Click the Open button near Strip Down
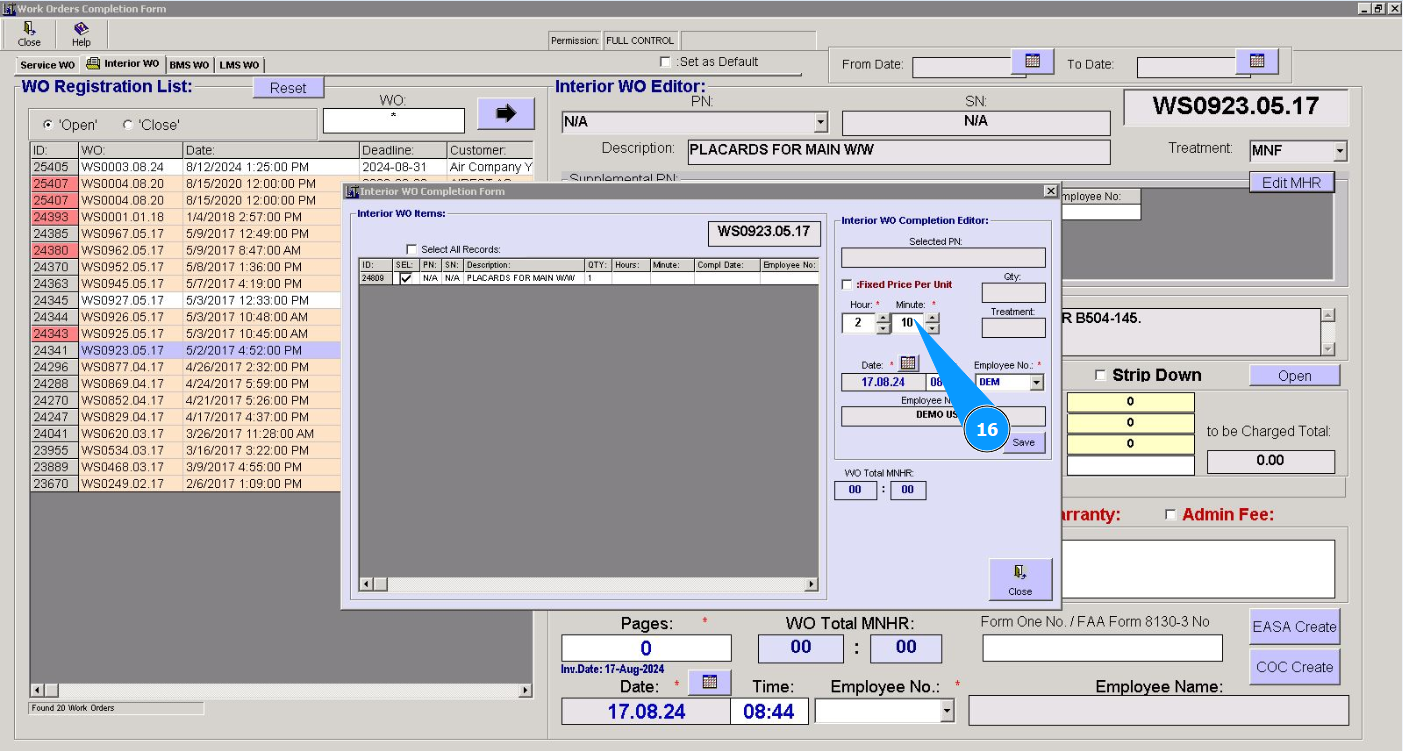The image size is (1403, 751). pos(1294,375)
